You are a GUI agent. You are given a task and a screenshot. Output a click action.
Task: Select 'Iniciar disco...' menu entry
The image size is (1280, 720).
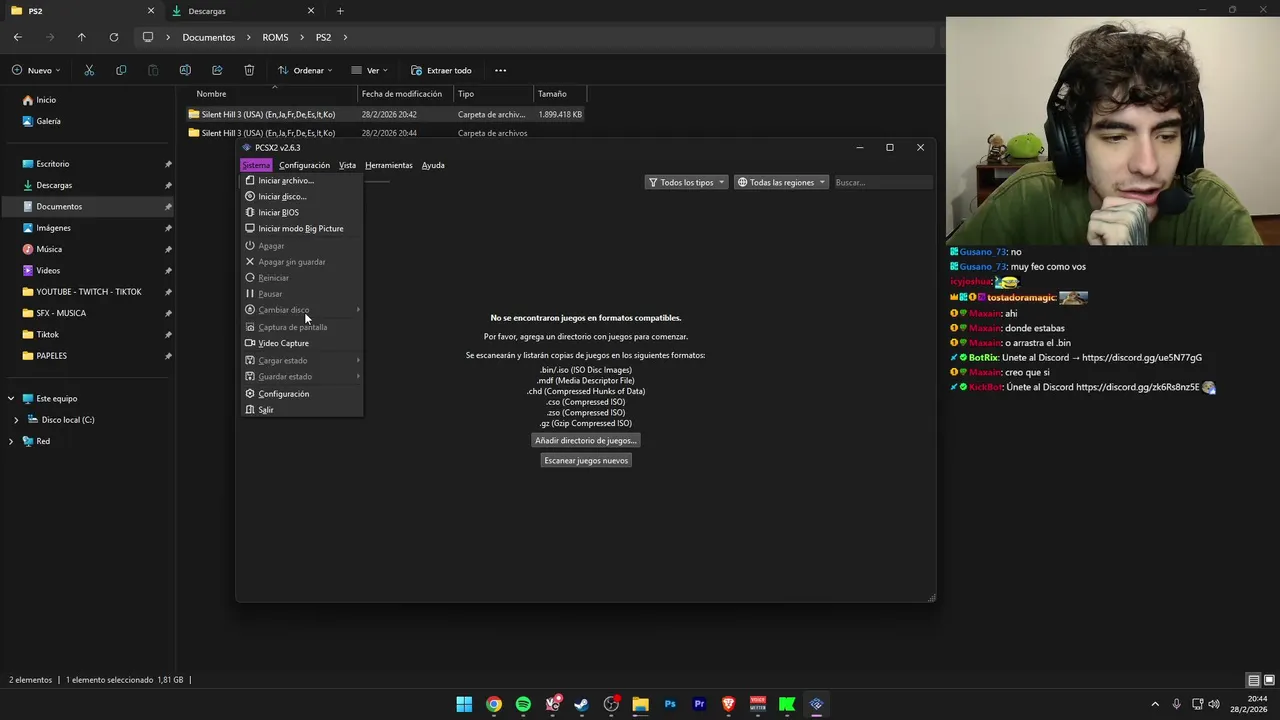coord(302,197)
